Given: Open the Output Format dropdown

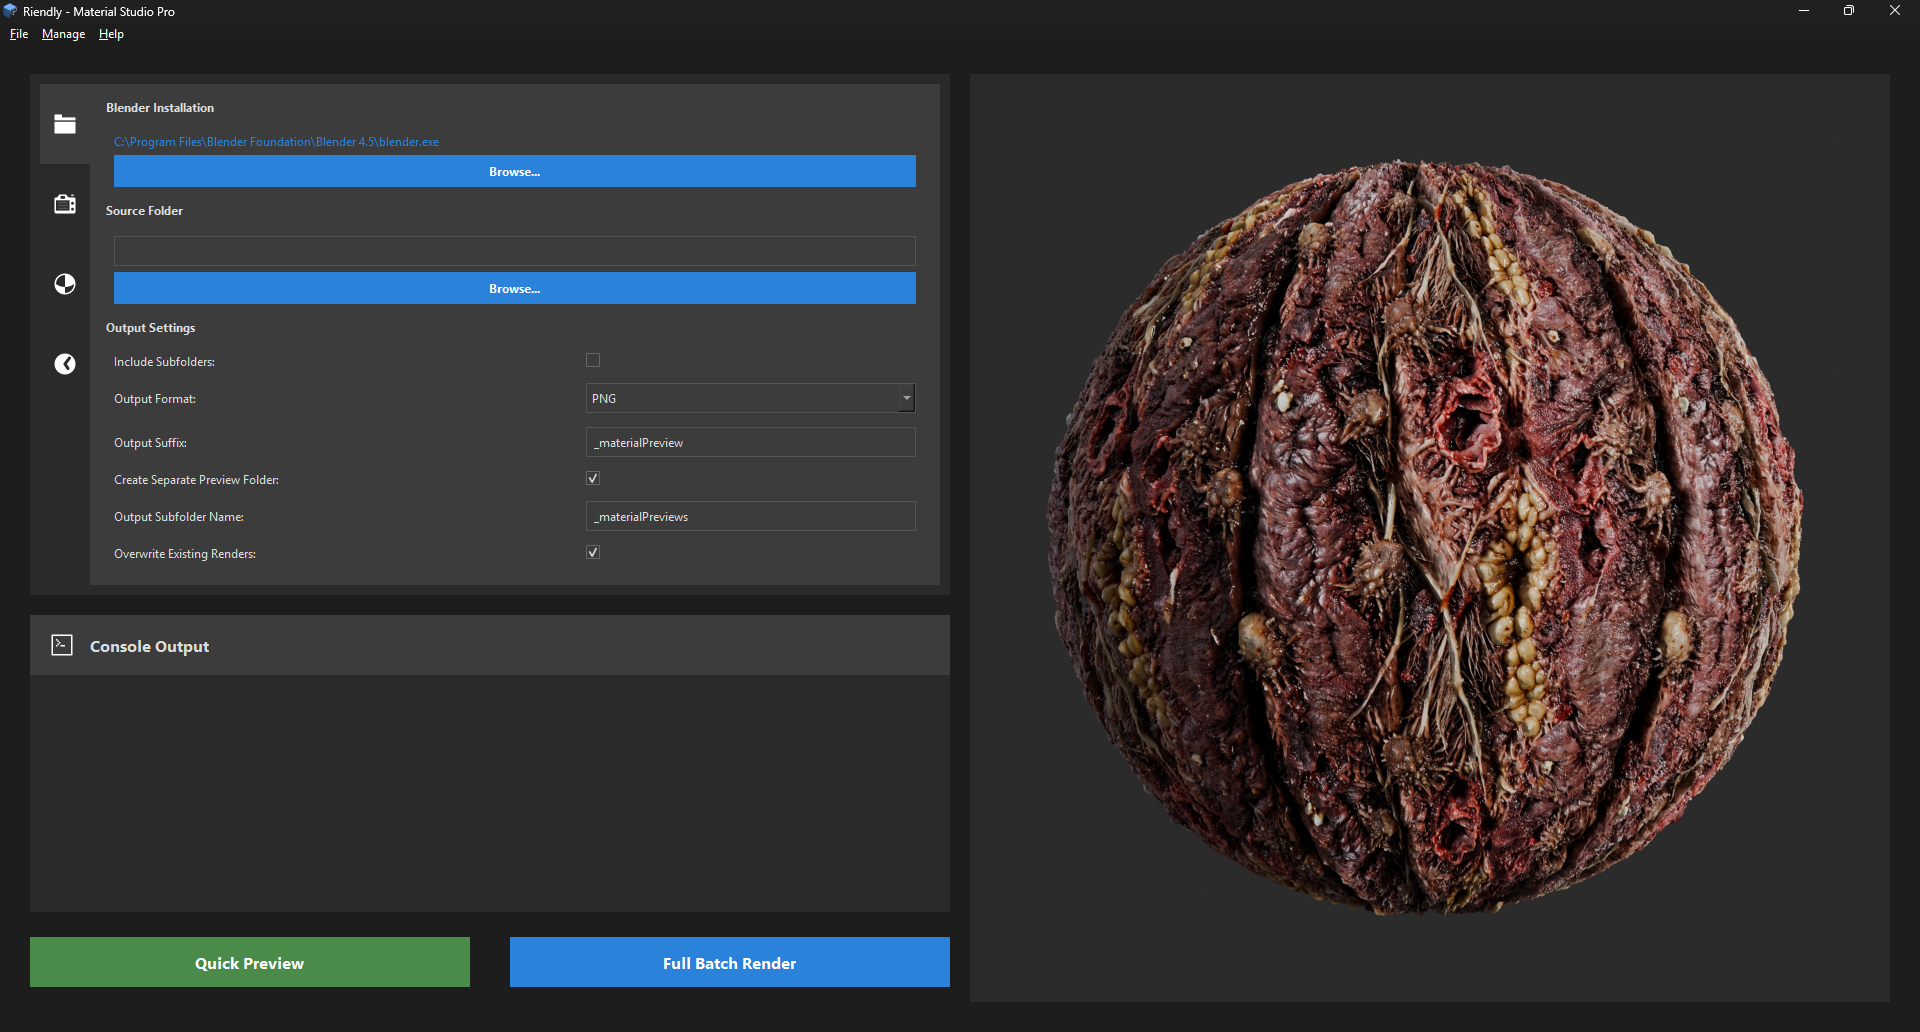Looking at the screenshot, I should click(x=905, y=398).
